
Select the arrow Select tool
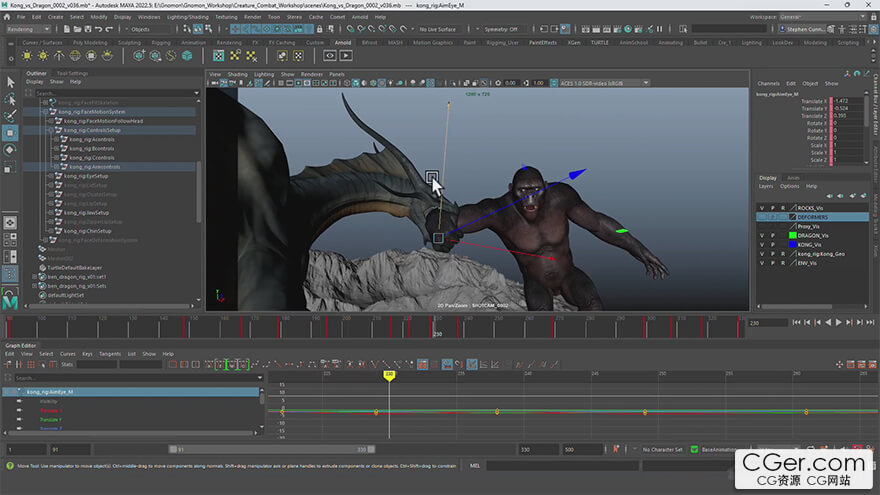(x=10, y=82)
